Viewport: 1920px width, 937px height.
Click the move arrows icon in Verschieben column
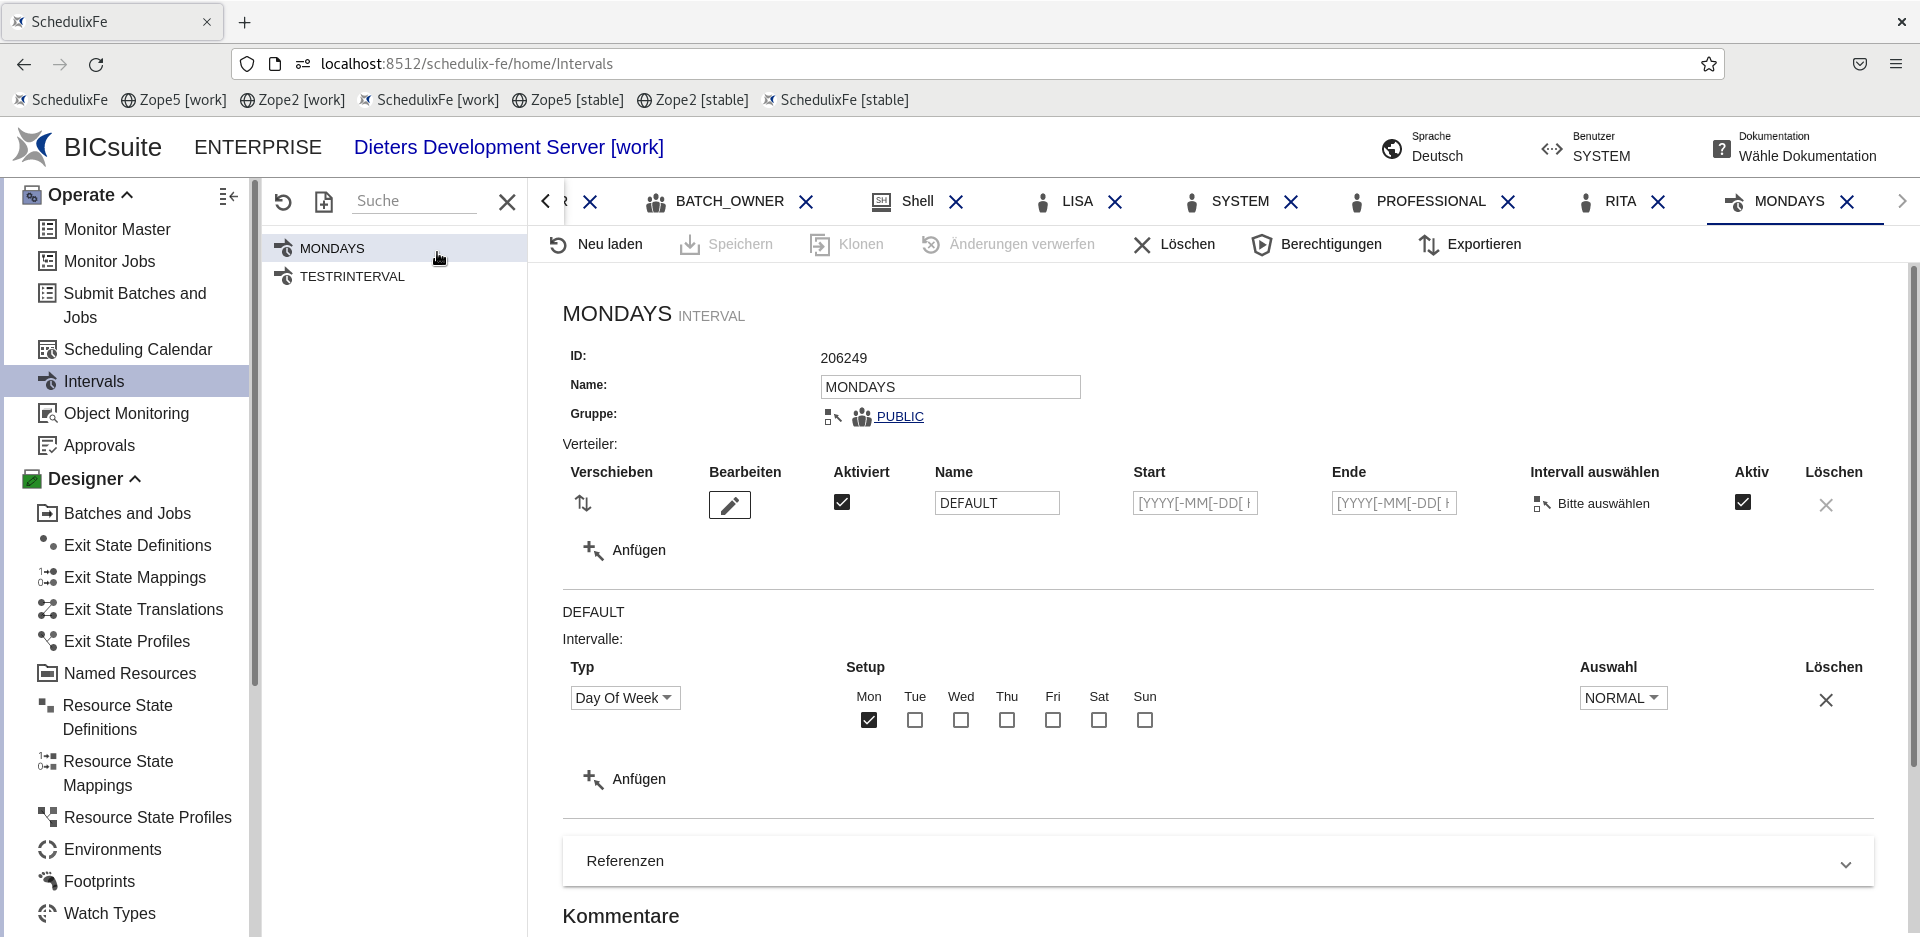(x=583, y=503)
